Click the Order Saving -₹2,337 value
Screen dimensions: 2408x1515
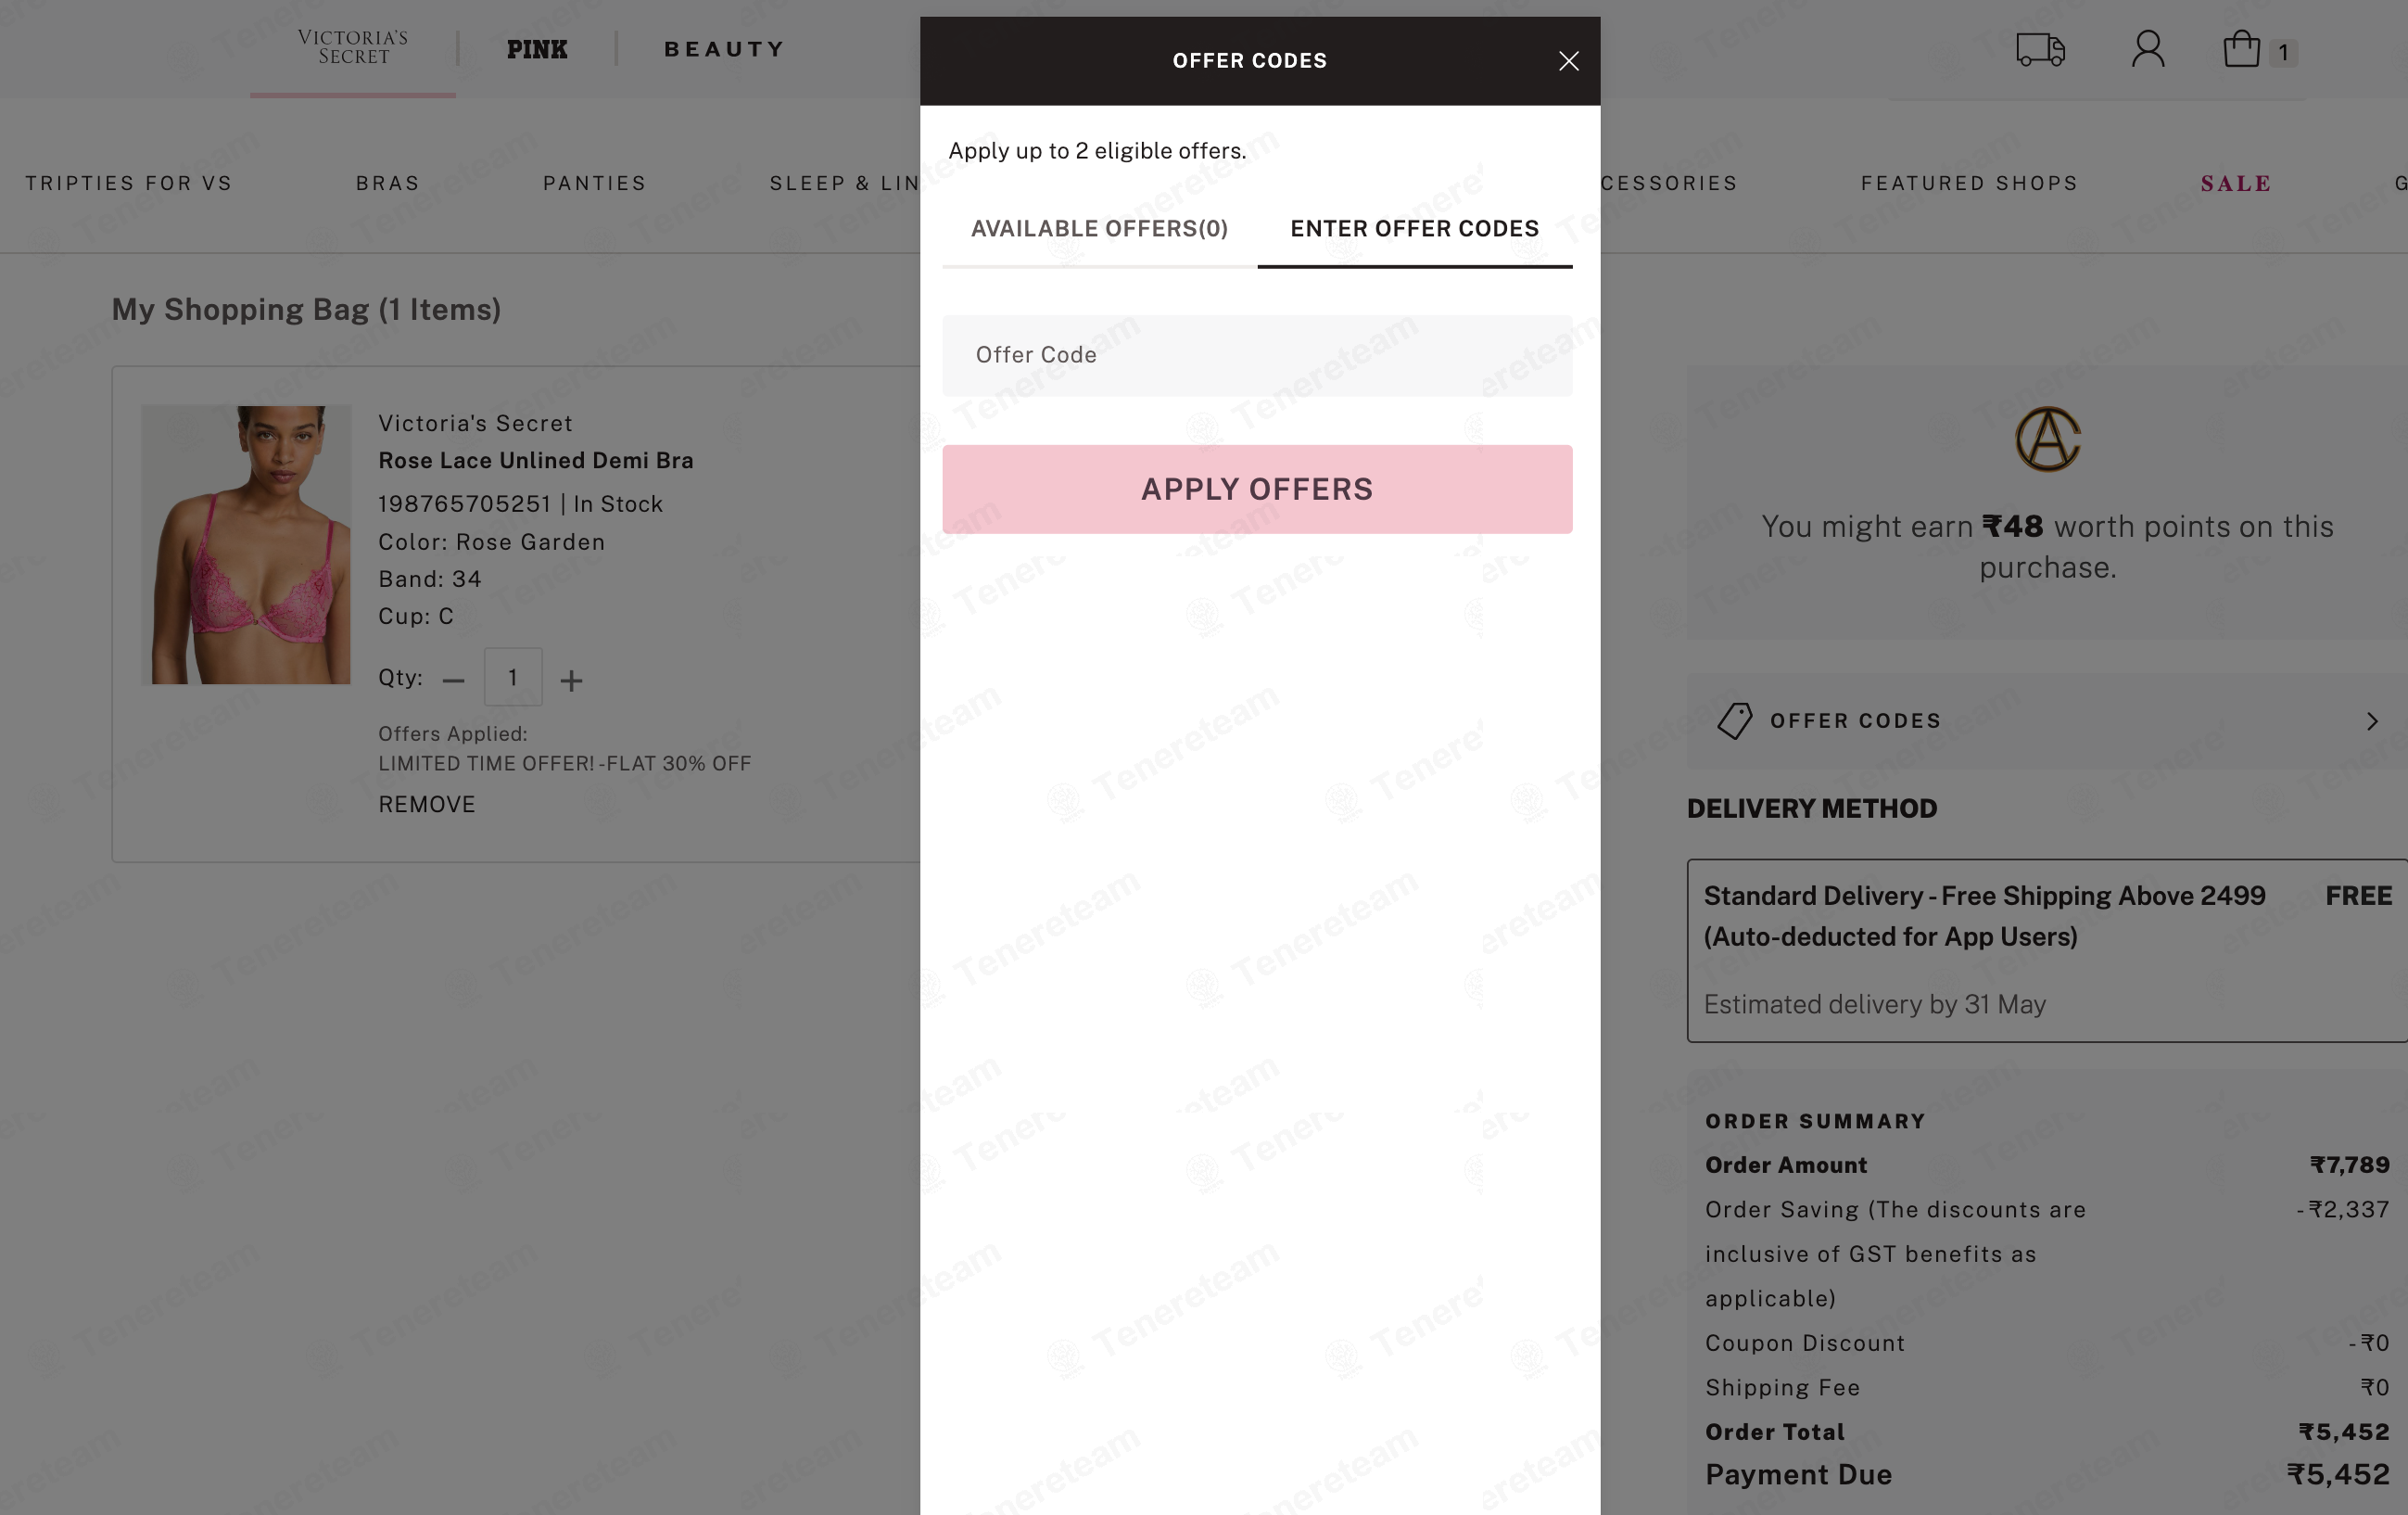pos(2342,1209)
